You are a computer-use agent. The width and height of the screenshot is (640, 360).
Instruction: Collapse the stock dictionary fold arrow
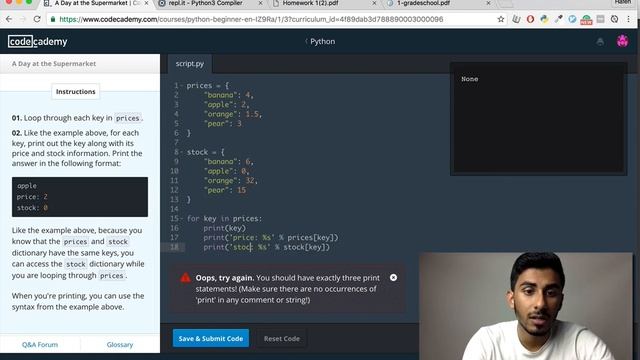coord(182,152)
